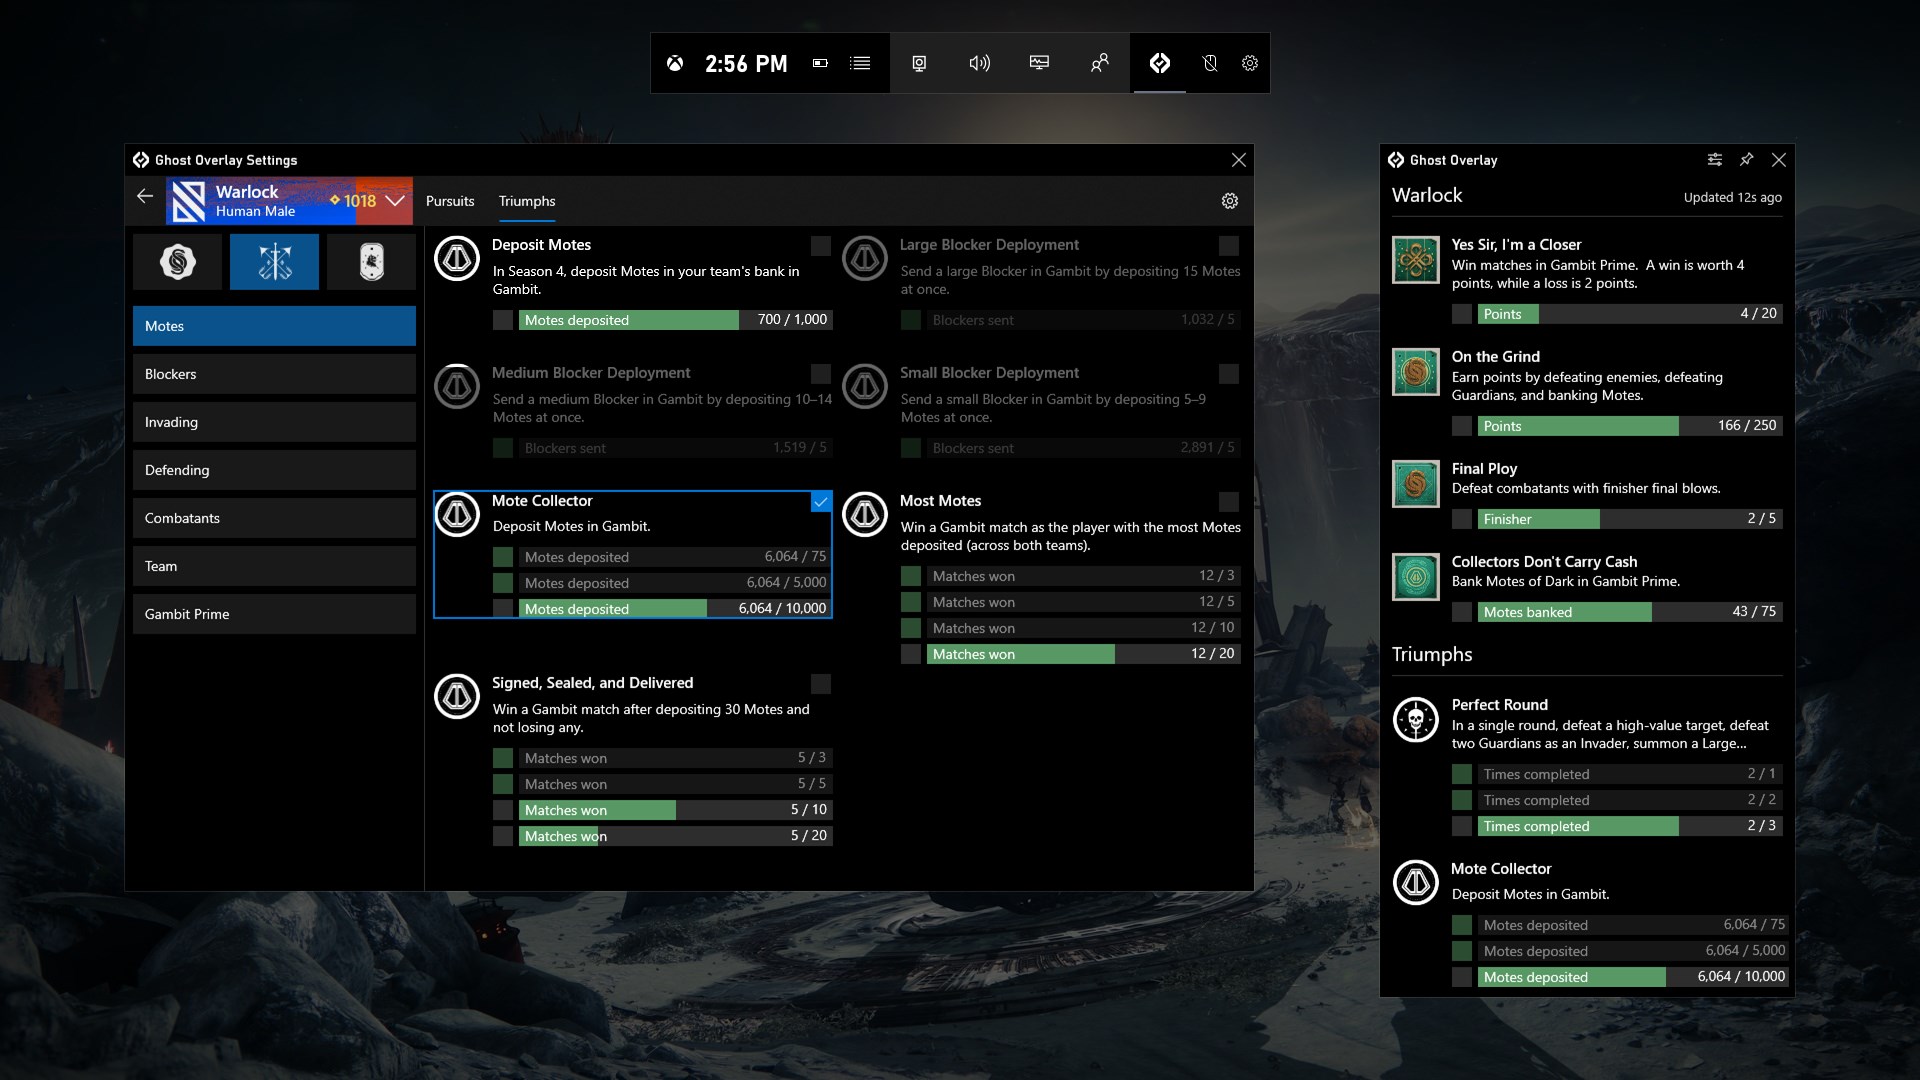Enable the Signed, Sealed, and Delivered checkbox
Screen dimensions: 1920x1080
click(820, 683)
